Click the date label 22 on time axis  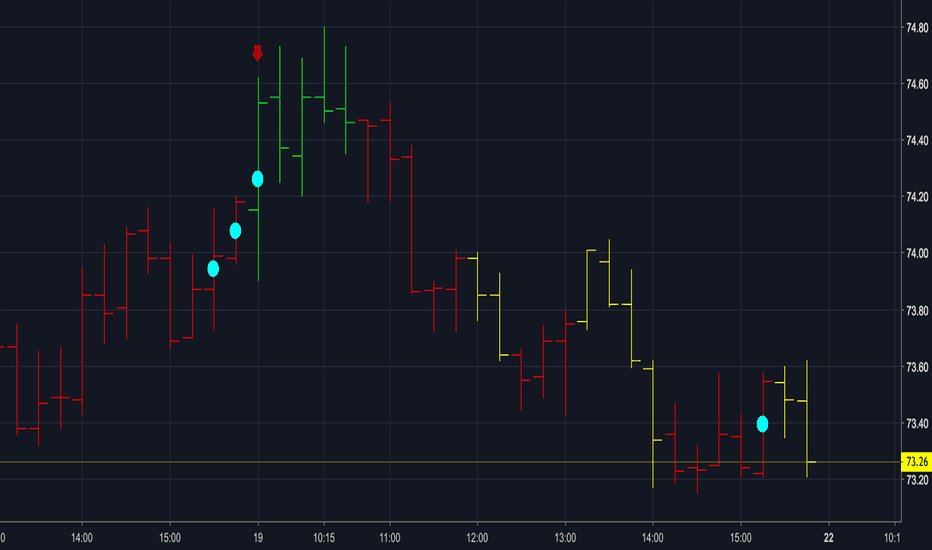click(x=829, y=538)
